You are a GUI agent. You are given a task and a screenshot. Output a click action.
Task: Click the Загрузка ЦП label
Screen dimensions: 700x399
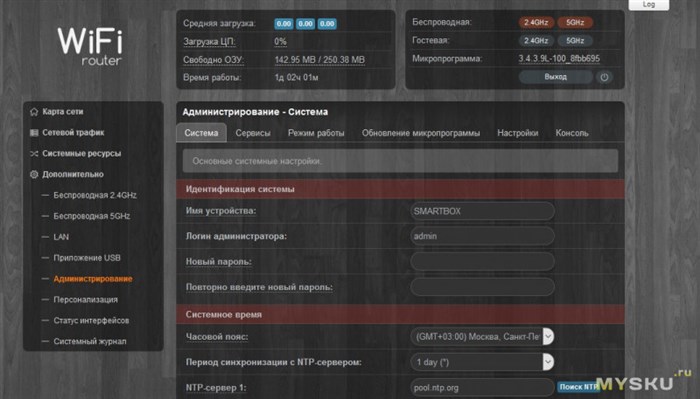[209, 42]
